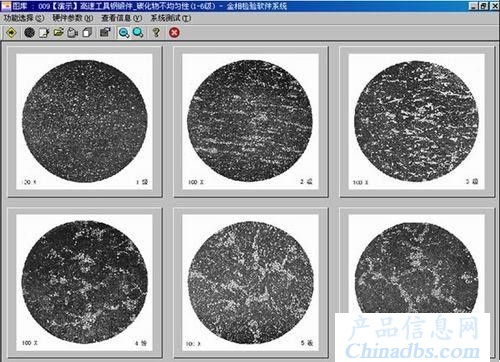
Task: Open the 系统测试 menu
Action: tap(170, 18)
